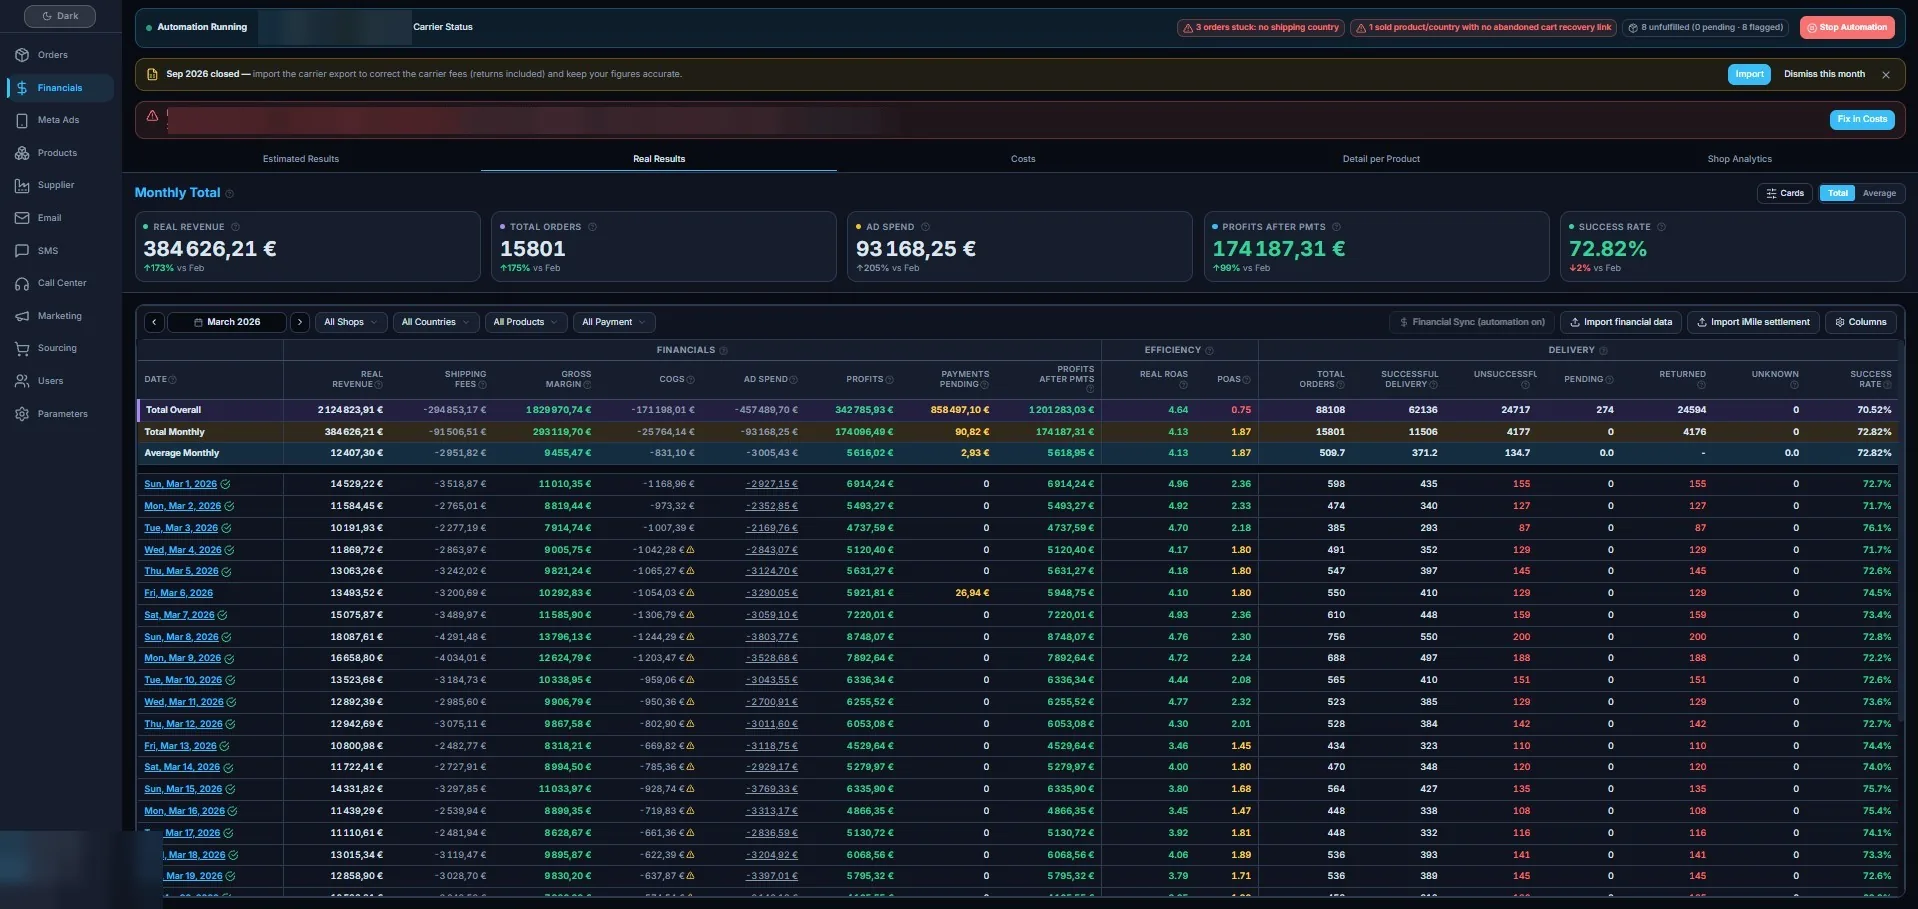Screen dimensions: 1918x909
Task: Open the Parameters gear icon
Action: (22, 414)
